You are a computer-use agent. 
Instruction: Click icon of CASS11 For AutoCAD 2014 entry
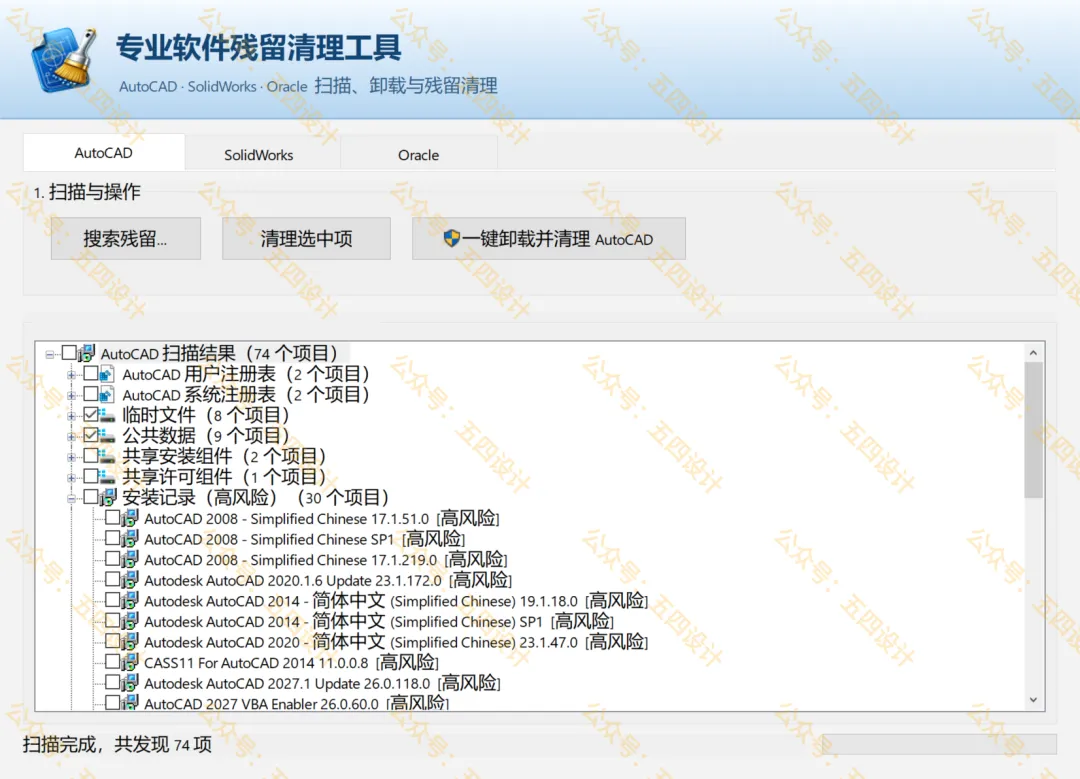[x=129, y=663]
